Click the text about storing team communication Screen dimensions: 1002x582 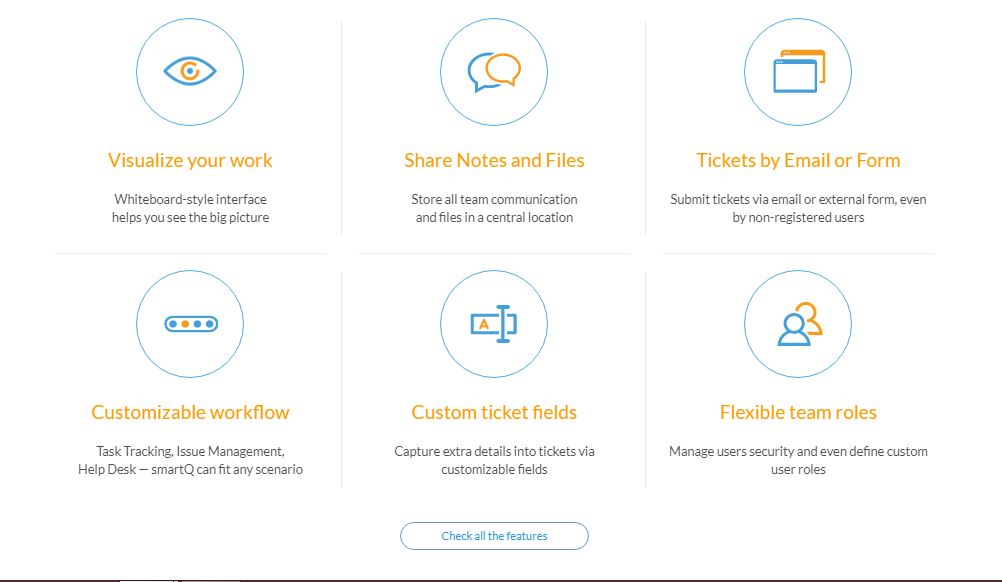point(494,208)
